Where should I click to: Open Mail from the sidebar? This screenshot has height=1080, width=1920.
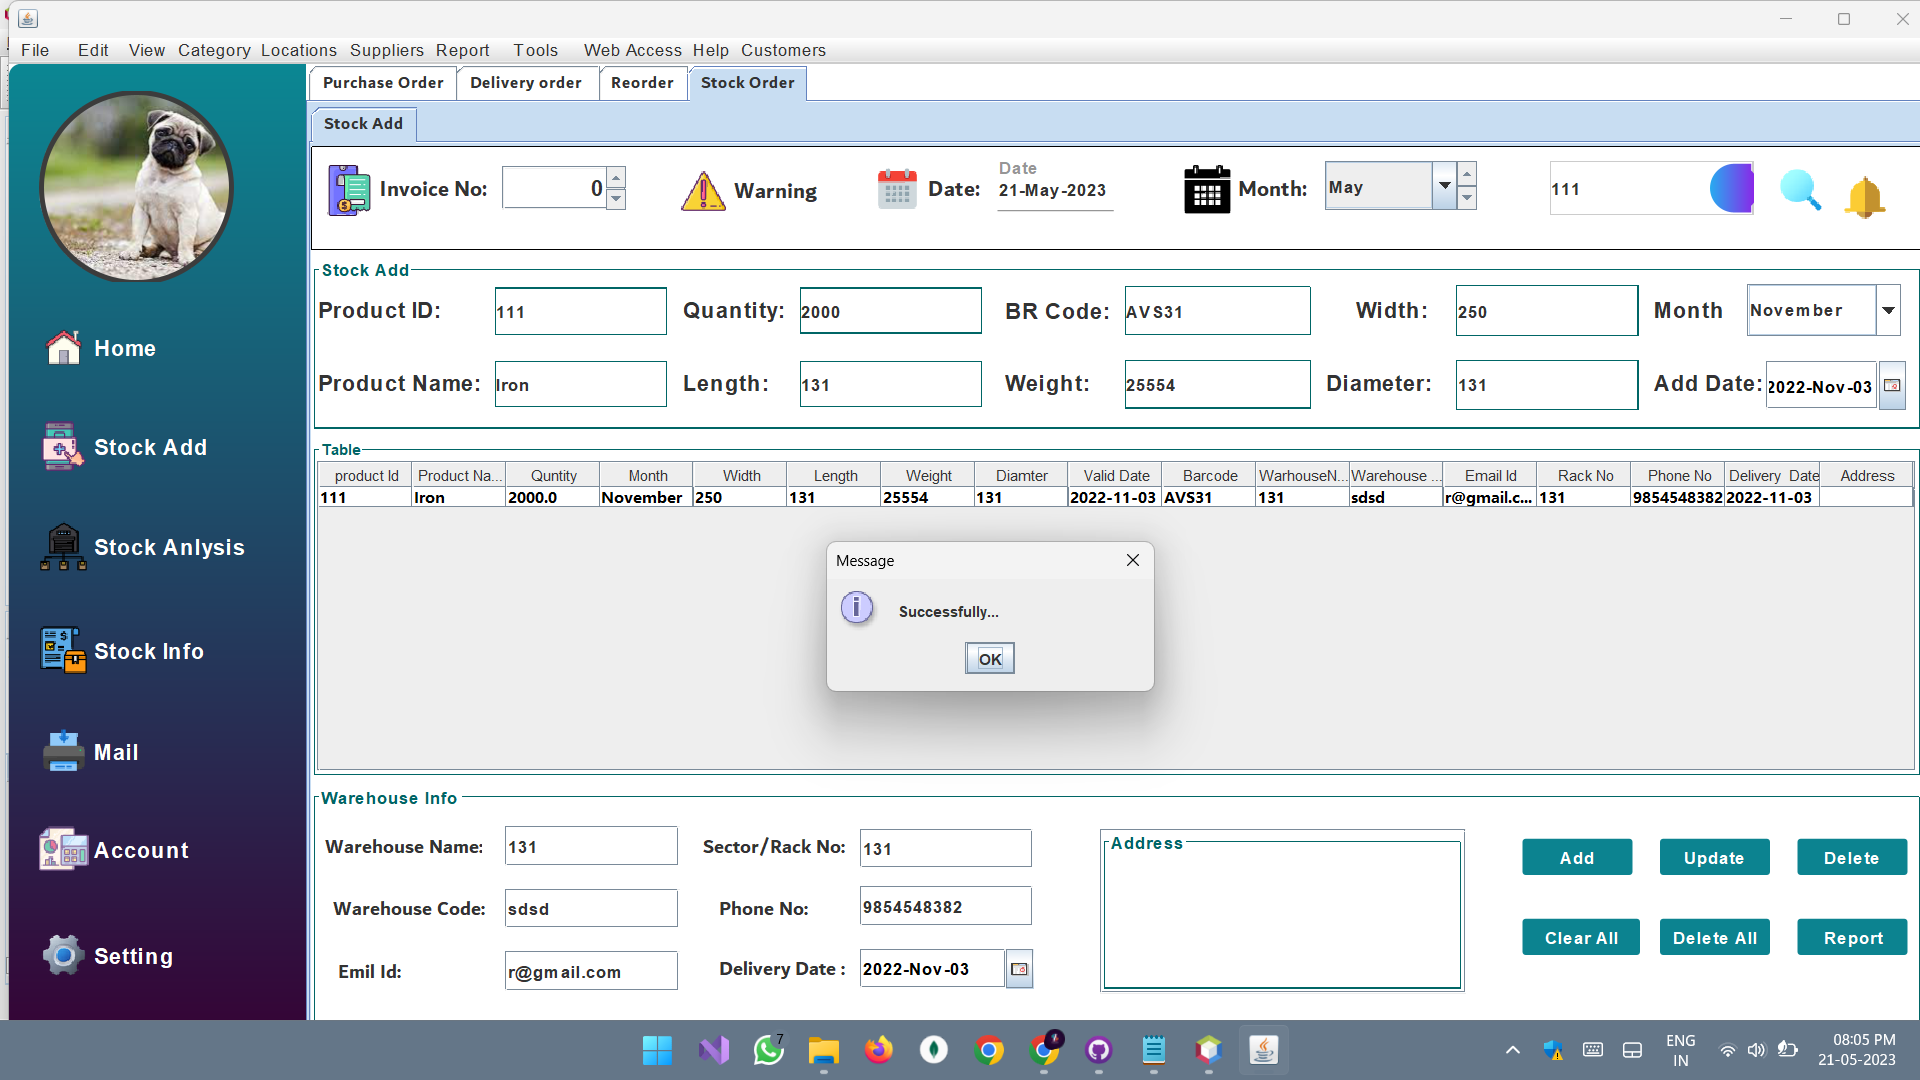coord(116,752)
